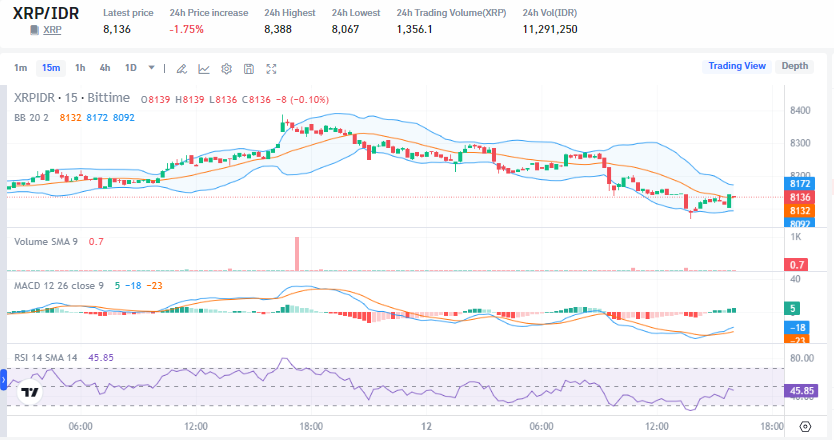Select the 1m timeframe
This screenshot has width=834, height=440.
(20, 68)
